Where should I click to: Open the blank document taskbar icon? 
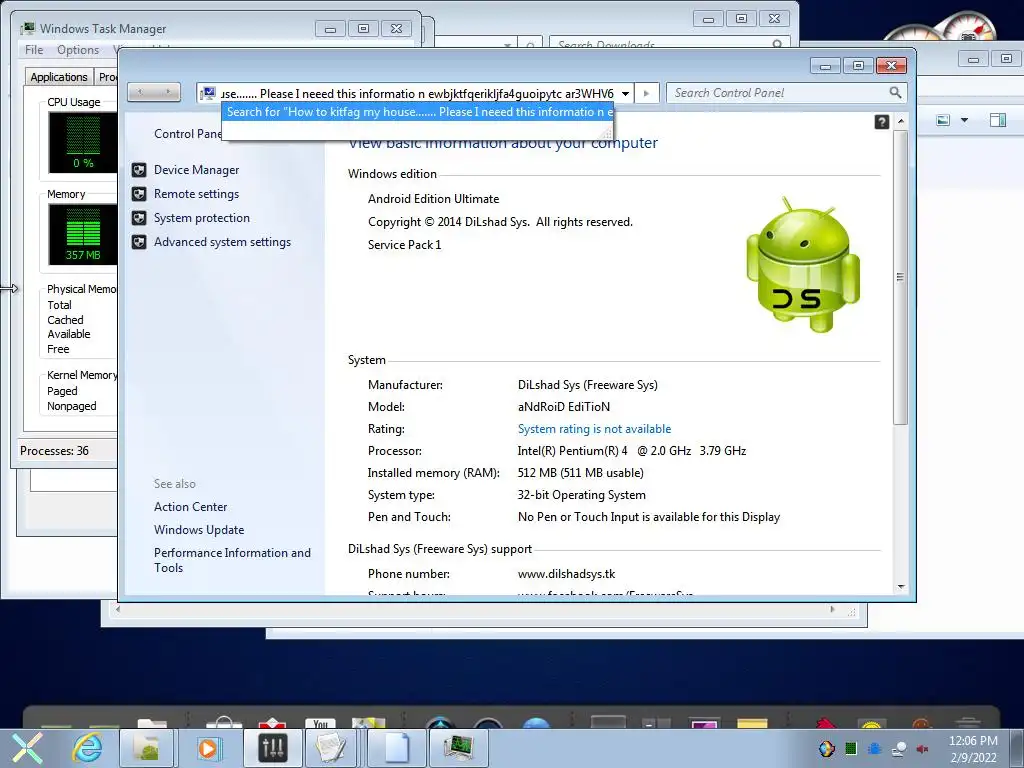pyautogui.click(x=396, y=748)
